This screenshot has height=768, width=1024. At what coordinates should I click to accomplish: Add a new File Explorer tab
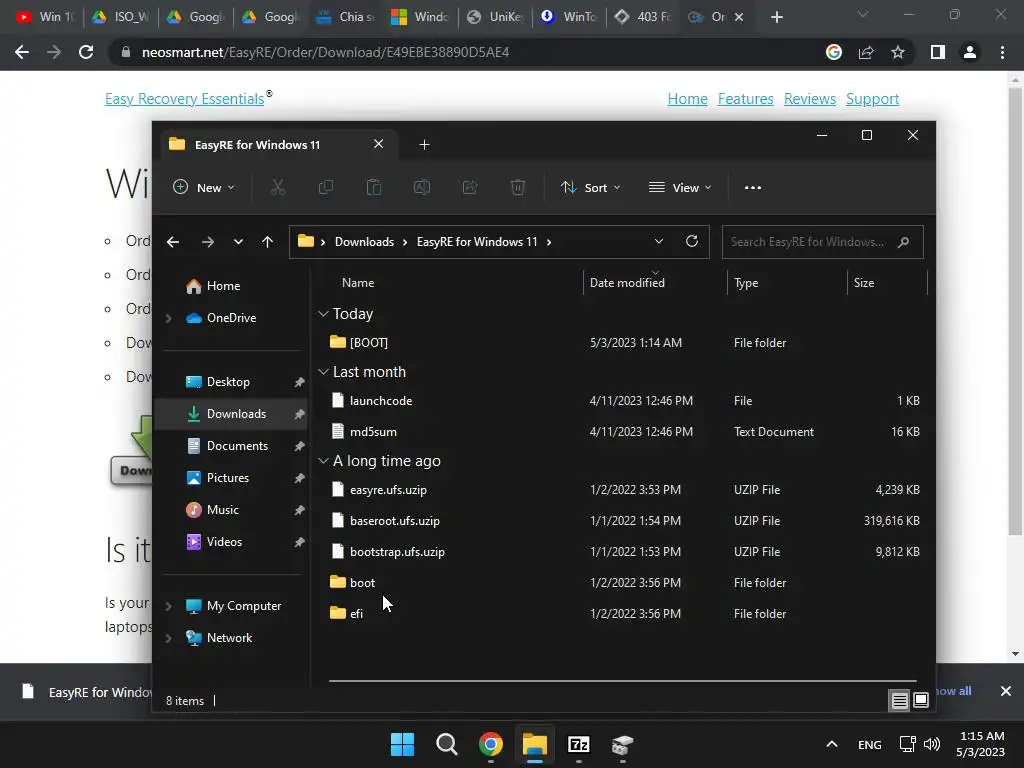point(424,144)
